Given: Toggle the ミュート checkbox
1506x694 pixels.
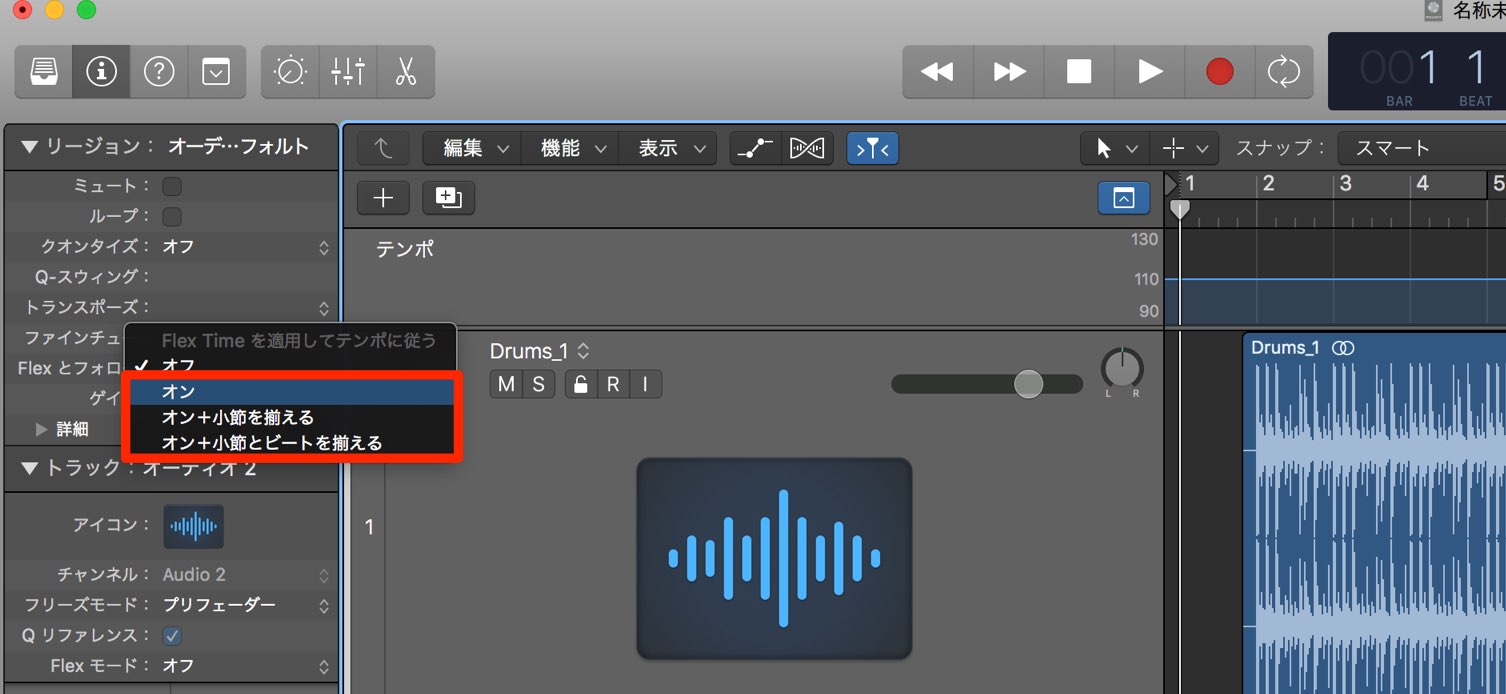Looking at the screenshot, I should [172, 186].
